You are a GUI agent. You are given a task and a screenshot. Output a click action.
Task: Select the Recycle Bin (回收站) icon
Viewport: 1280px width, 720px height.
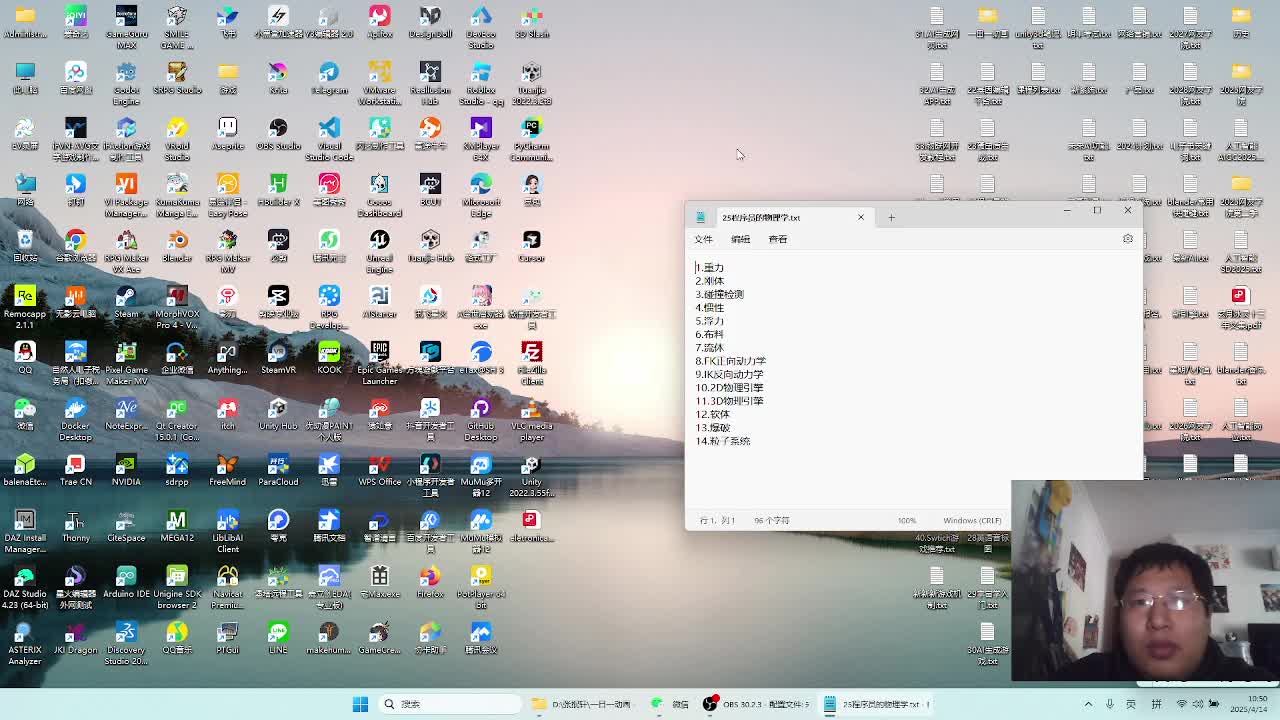click(x=25, y=246)
